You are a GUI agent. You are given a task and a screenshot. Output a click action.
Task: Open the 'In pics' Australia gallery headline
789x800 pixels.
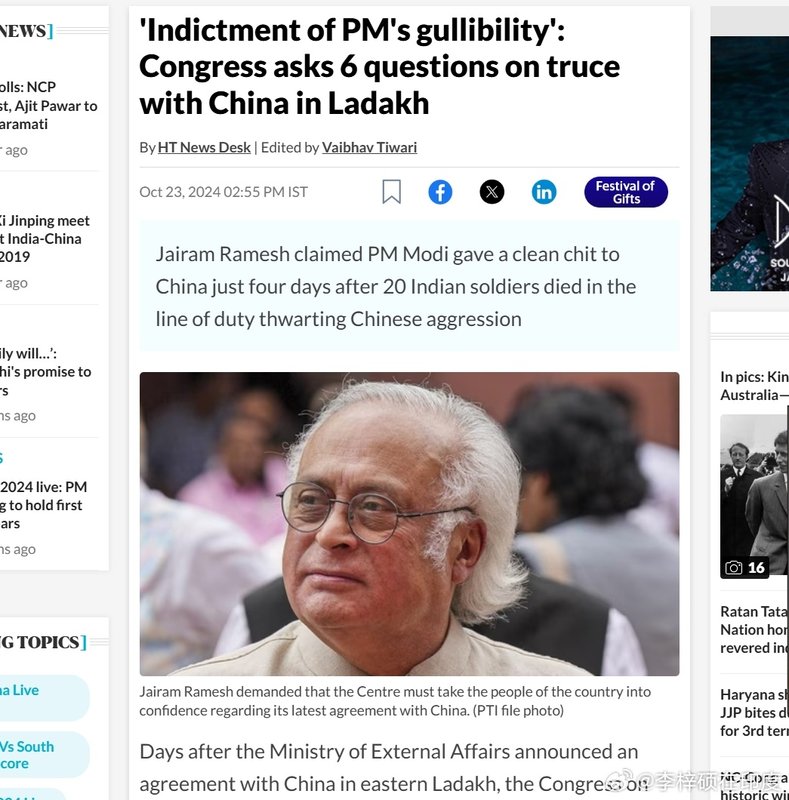coord(754,386)
